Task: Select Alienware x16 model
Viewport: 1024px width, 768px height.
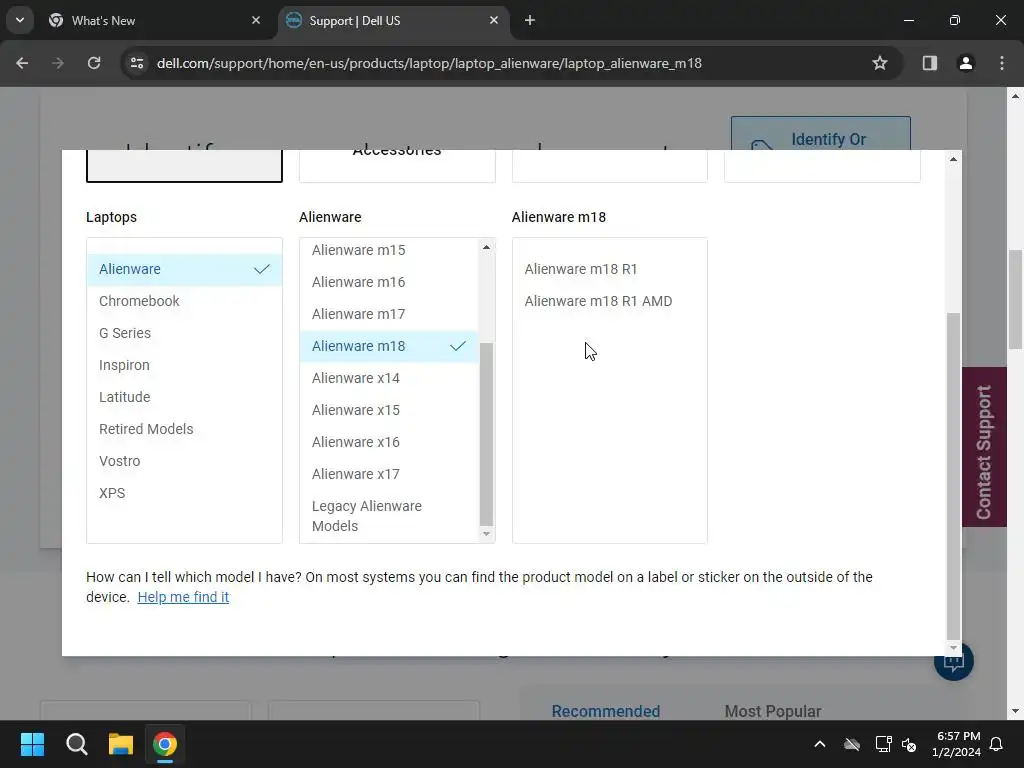Action: tap(389, 442)
